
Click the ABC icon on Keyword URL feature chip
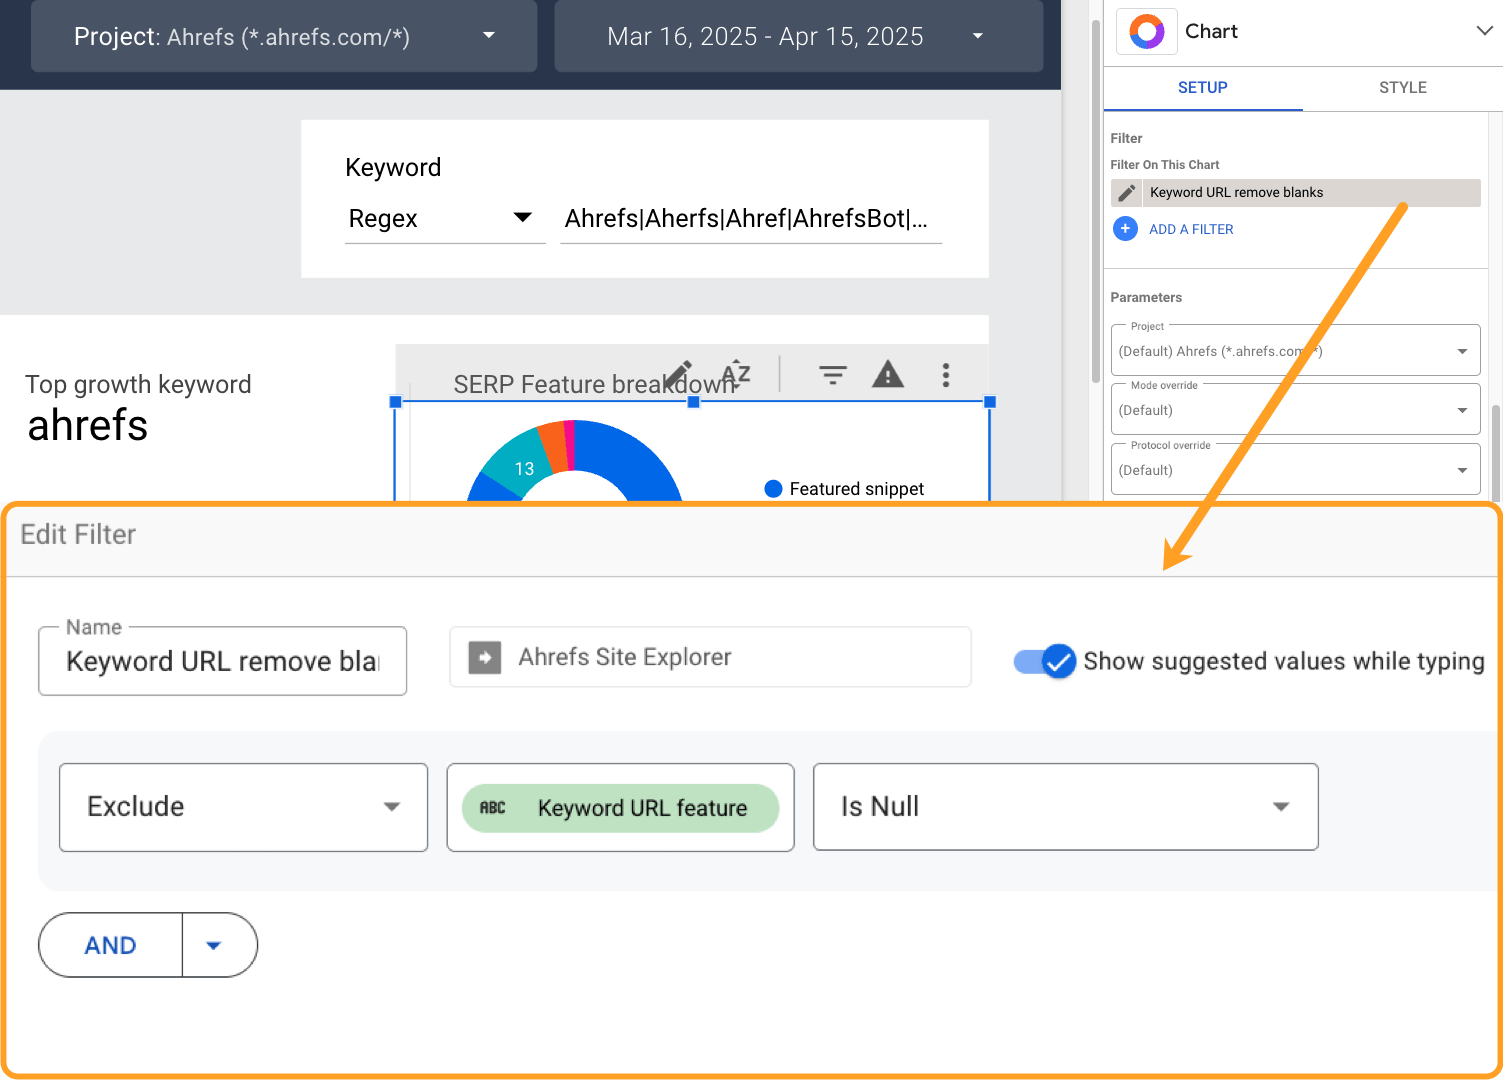(x=493, y=807)
